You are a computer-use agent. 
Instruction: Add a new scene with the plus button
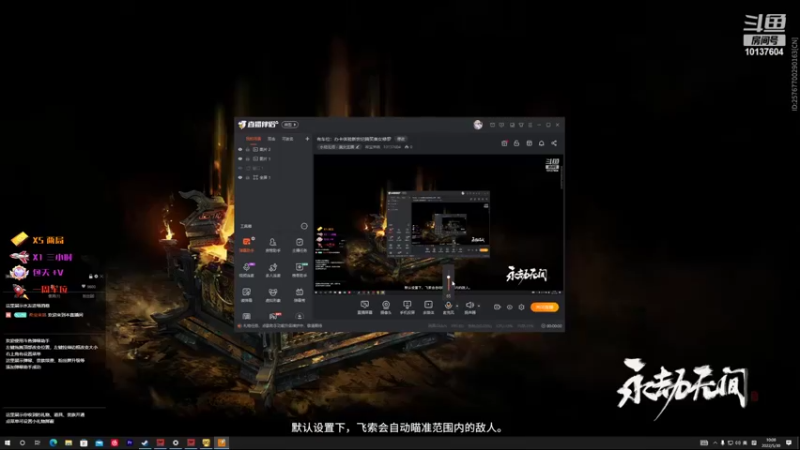307,139
